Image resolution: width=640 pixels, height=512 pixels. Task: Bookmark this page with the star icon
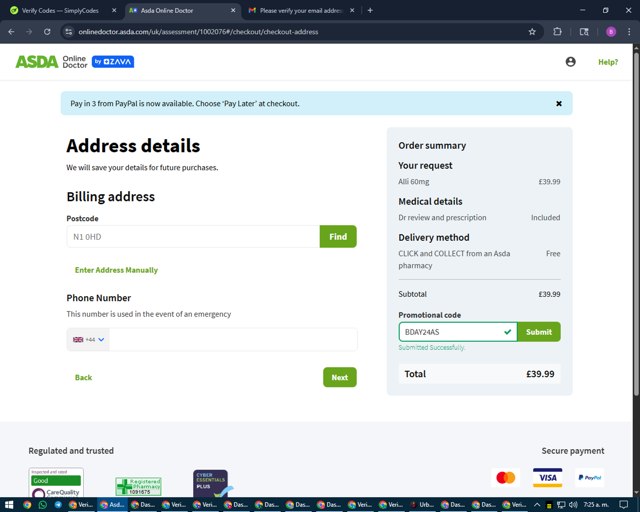point(532,32)
